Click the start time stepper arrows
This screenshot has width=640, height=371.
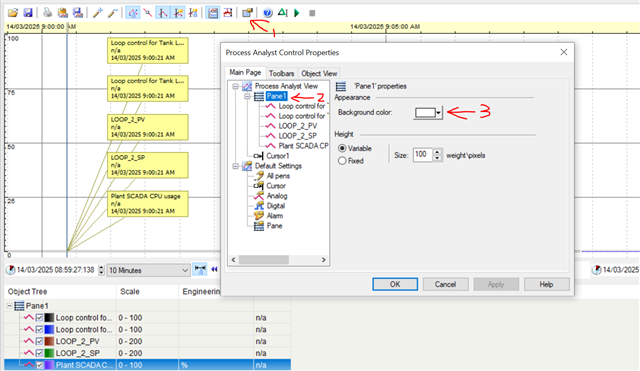pyautogui.click(x=101, y=270)
